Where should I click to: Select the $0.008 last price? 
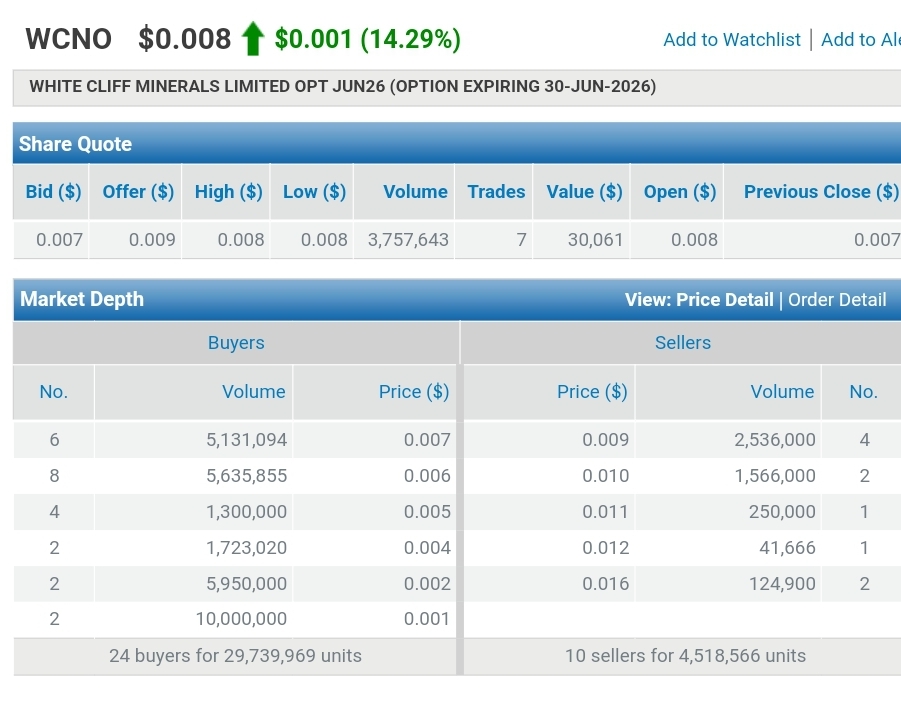tap(184, 39)
